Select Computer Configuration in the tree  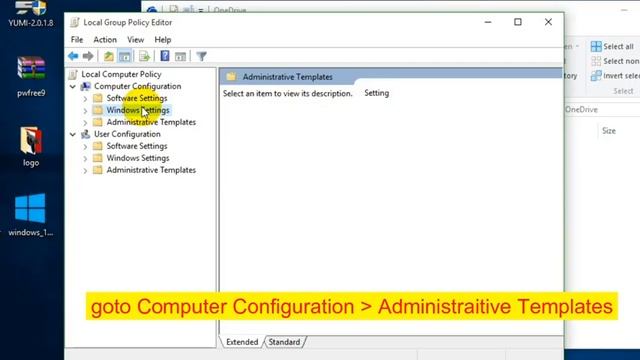[138, 86]
